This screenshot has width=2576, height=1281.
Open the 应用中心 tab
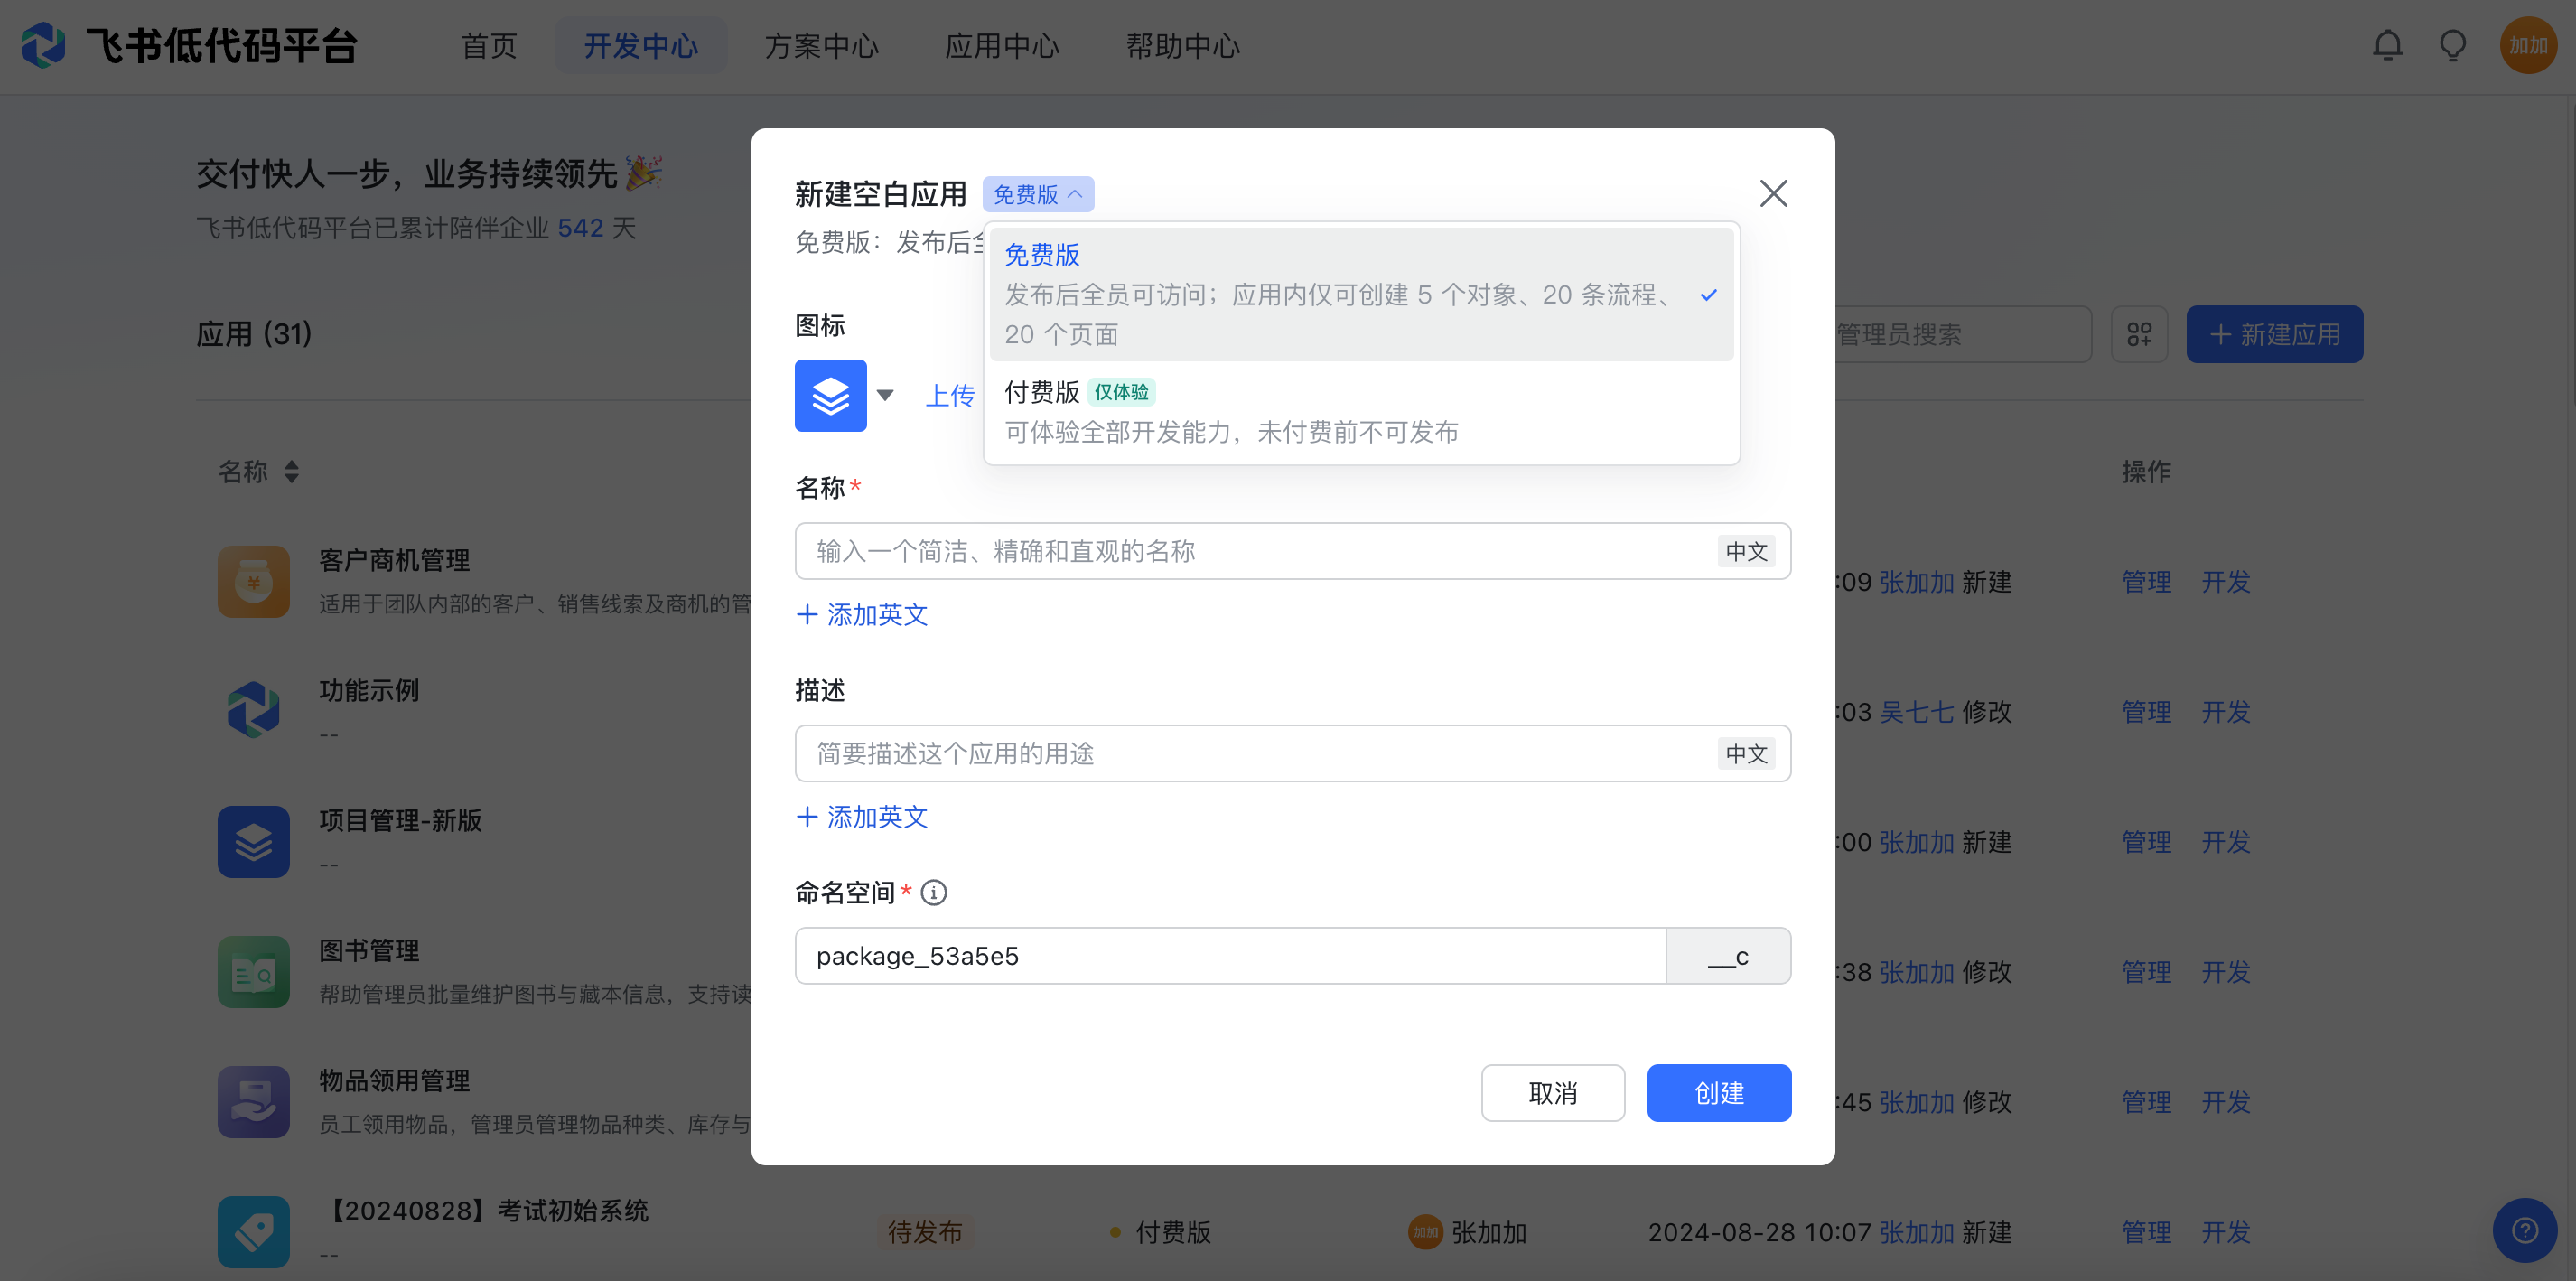point(1002,46)
